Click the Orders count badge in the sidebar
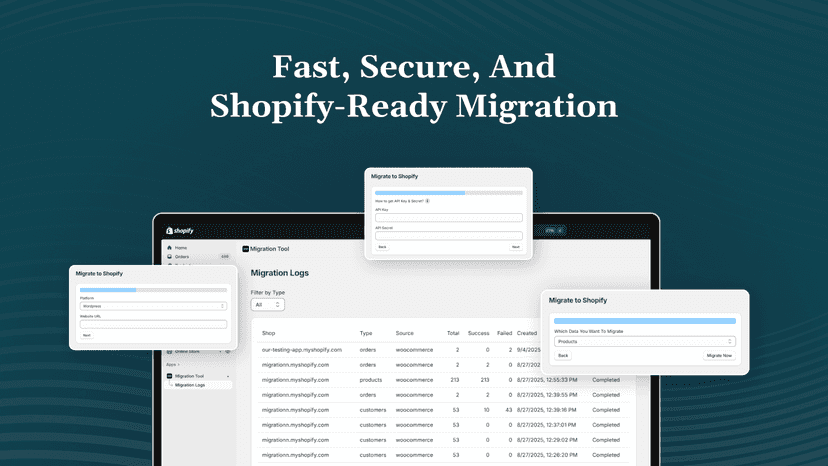The image size is (828, 466). tap(225, 256)
